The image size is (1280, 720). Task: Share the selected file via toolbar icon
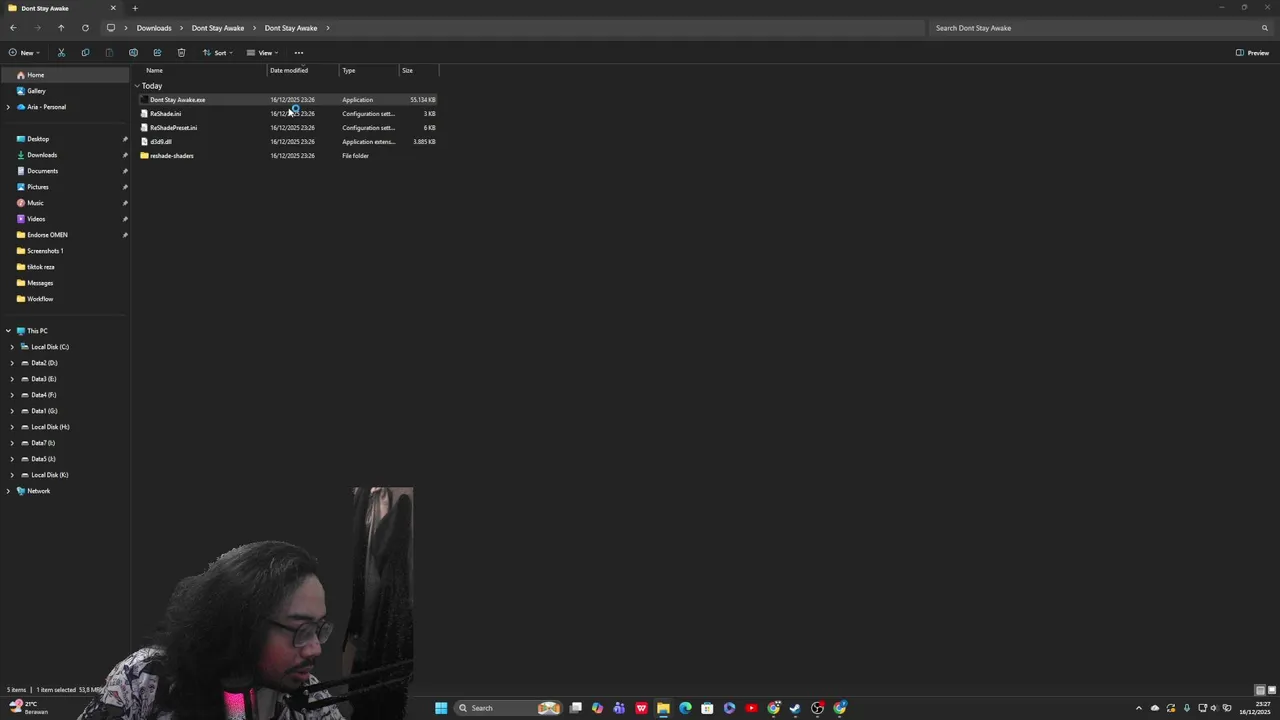click(157, 53)
